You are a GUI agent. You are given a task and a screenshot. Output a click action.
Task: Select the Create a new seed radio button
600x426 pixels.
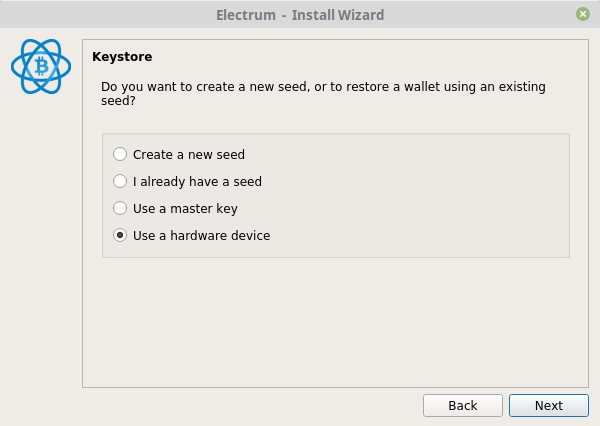(120, 154)
